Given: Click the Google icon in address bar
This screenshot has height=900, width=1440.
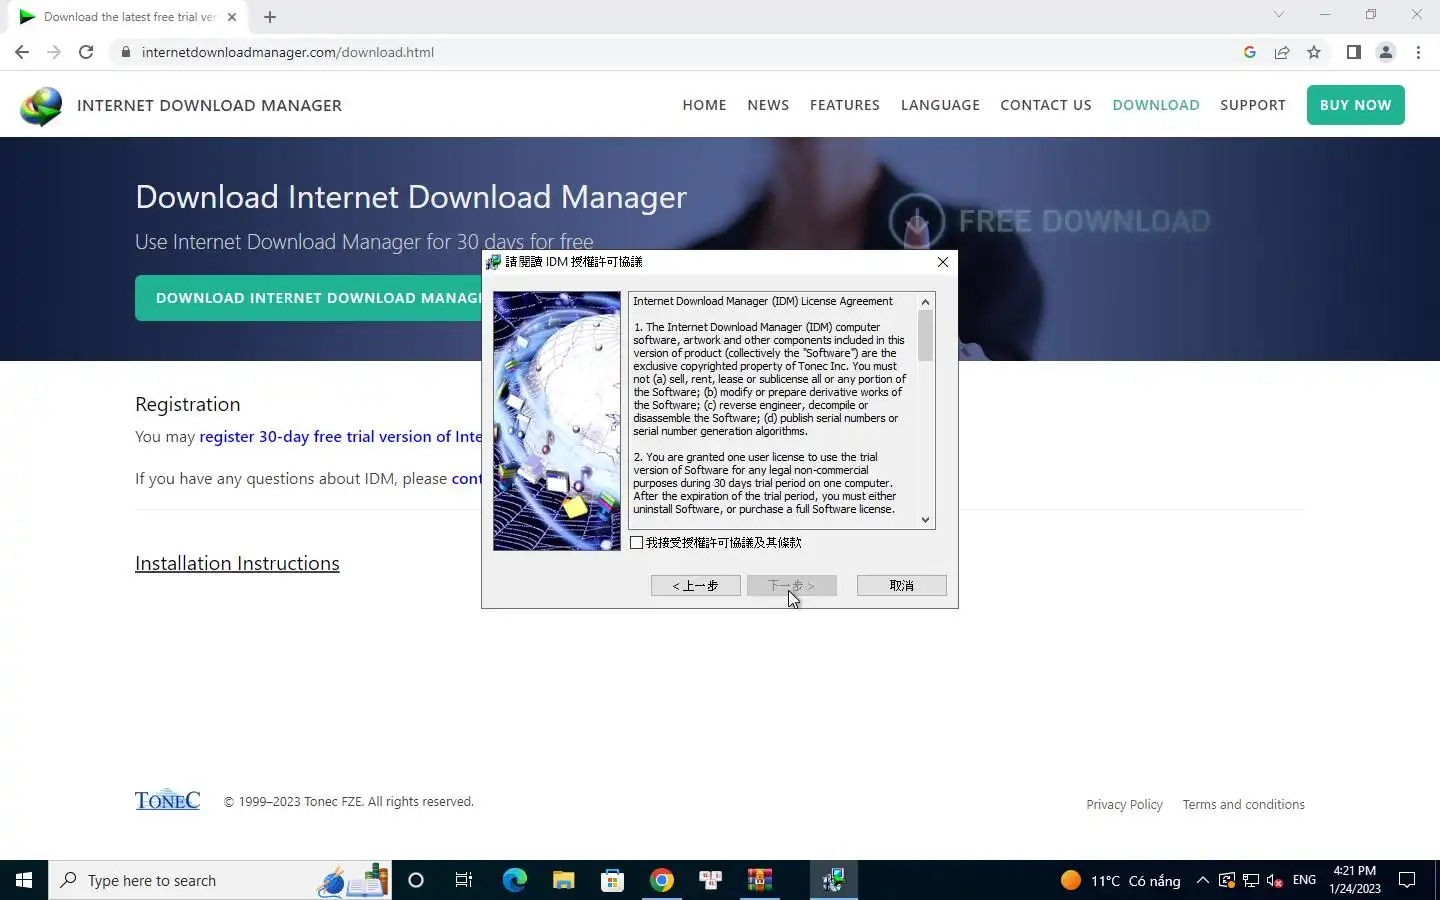Looking at the screenshot, I should pyautogui.click(x=1250, y=52).
